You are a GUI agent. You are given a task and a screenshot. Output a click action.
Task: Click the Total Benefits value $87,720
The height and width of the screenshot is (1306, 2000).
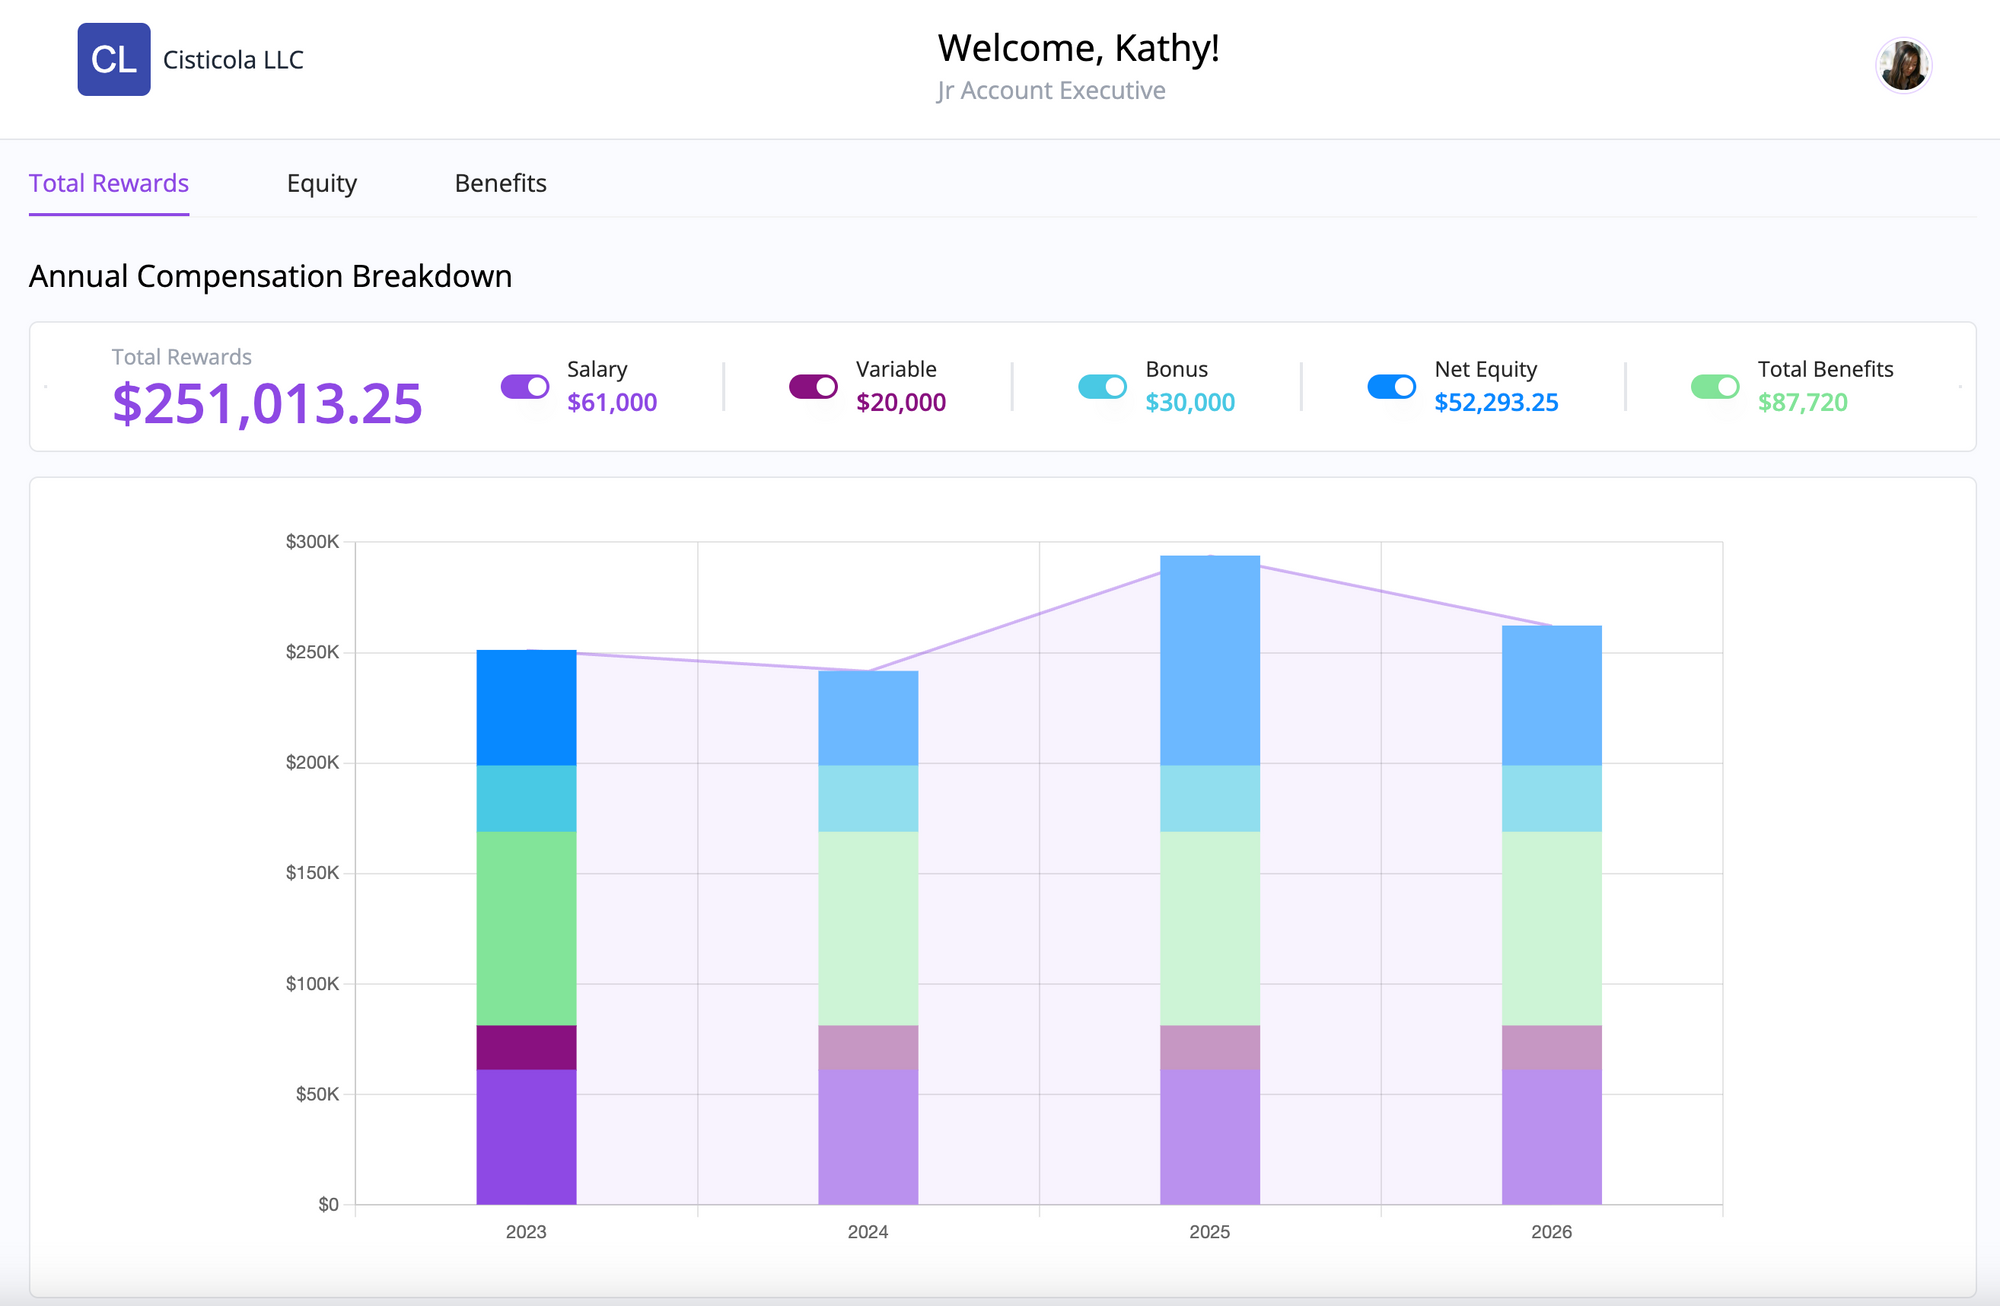click(x=1803, y=402)
